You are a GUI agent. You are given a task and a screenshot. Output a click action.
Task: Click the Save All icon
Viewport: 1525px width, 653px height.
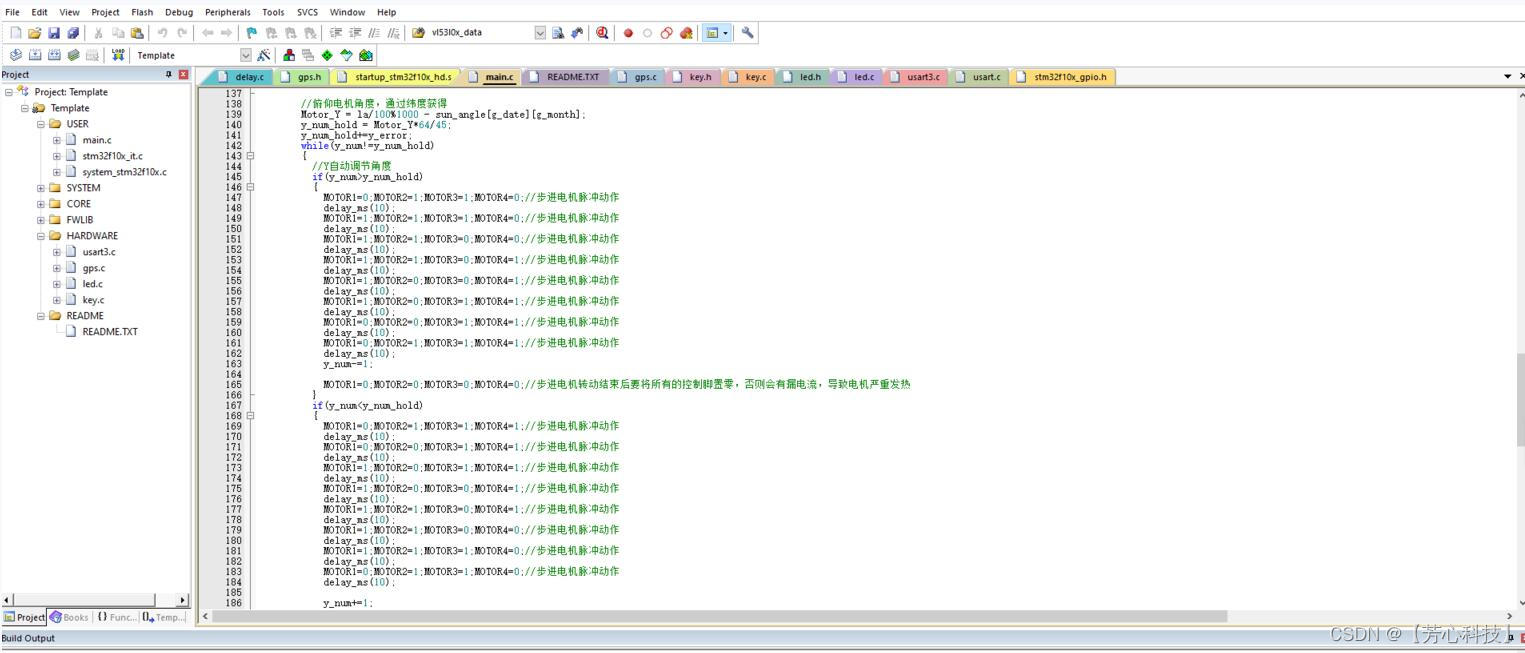(73, 33)
